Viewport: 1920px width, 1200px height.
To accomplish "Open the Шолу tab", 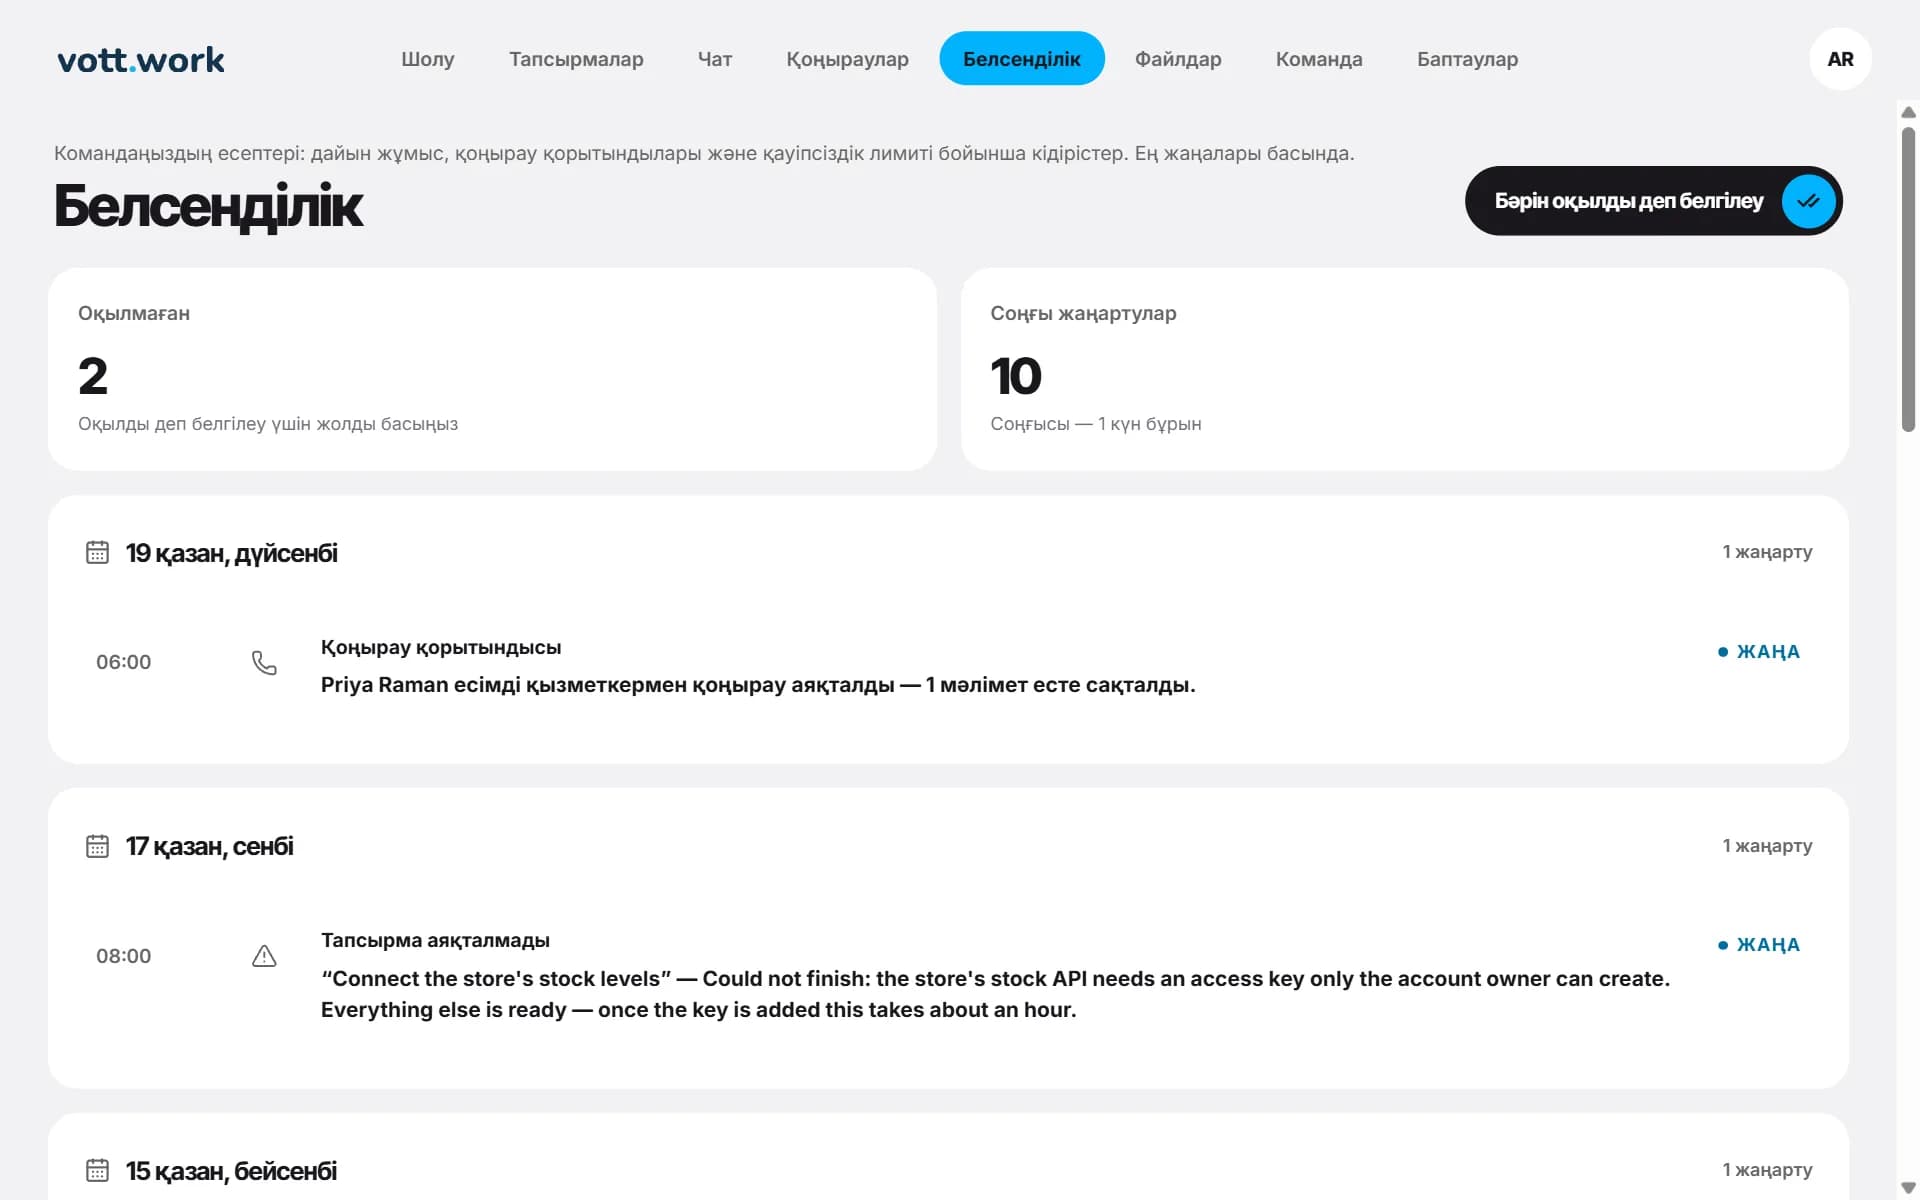I will [428, 59].
